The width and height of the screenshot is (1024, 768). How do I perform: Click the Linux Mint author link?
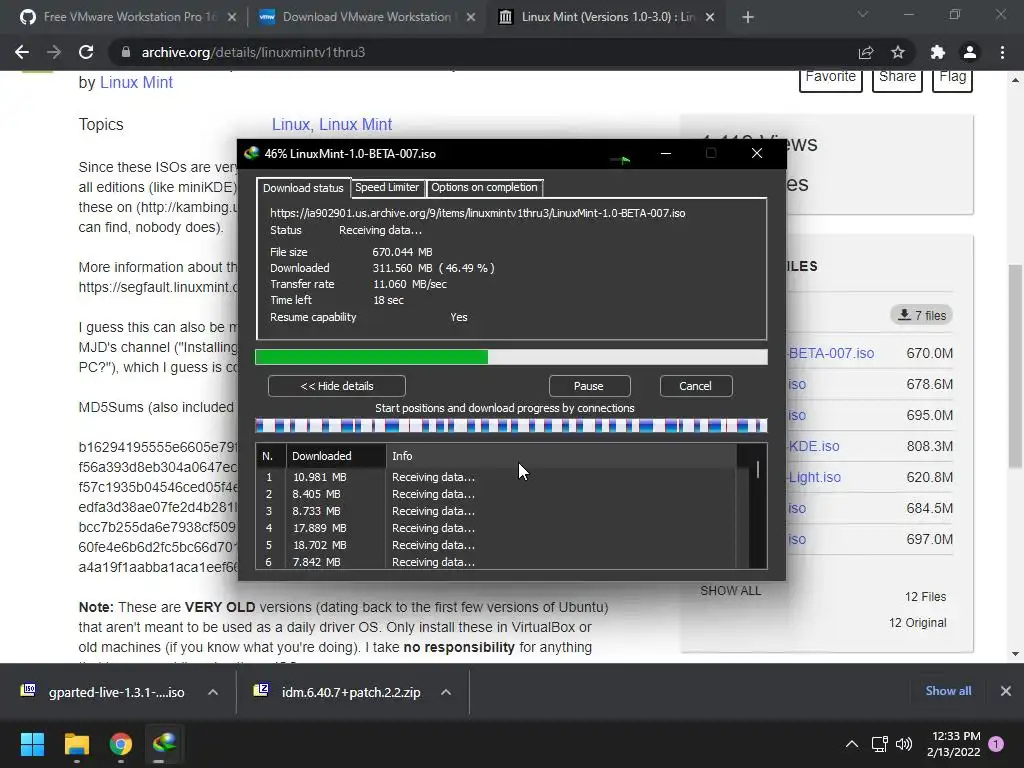(136, 83)
